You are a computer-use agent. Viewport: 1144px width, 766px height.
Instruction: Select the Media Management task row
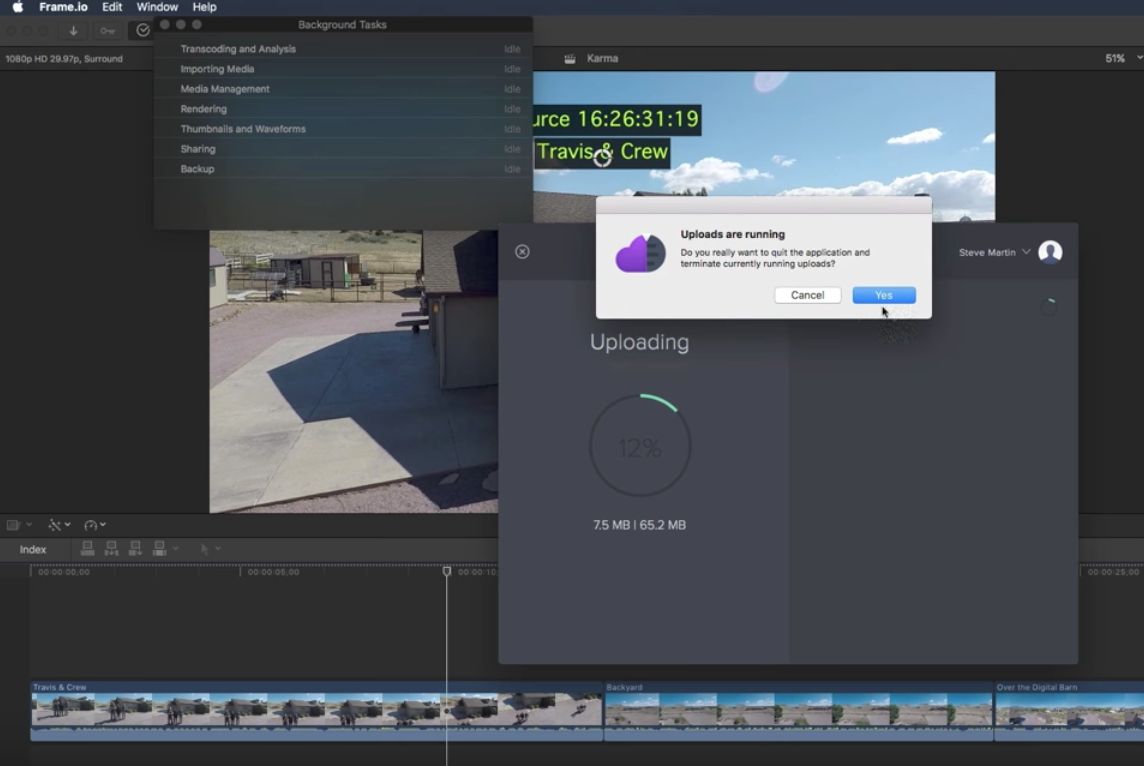click(343, 89)
